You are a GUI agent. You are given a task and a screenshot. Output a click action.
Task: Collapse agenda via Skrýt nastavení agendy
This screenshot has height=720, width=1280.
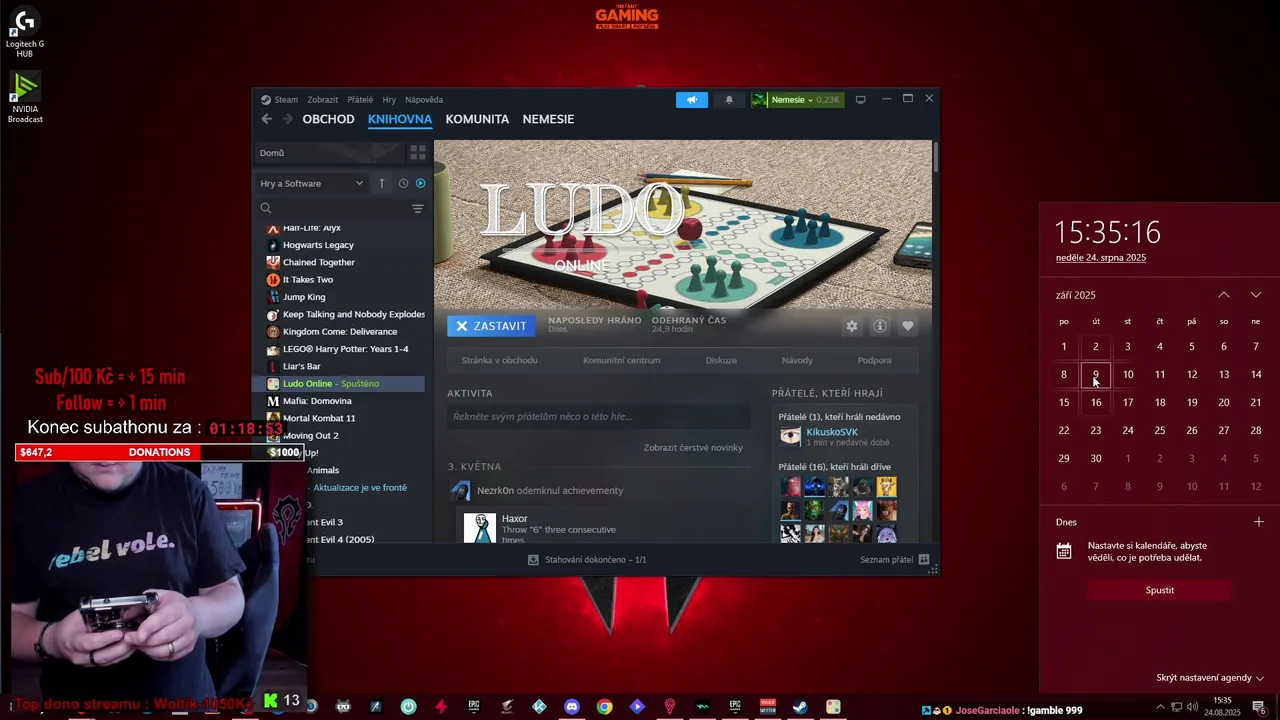pyautogui.click(x=1210, y=678)
